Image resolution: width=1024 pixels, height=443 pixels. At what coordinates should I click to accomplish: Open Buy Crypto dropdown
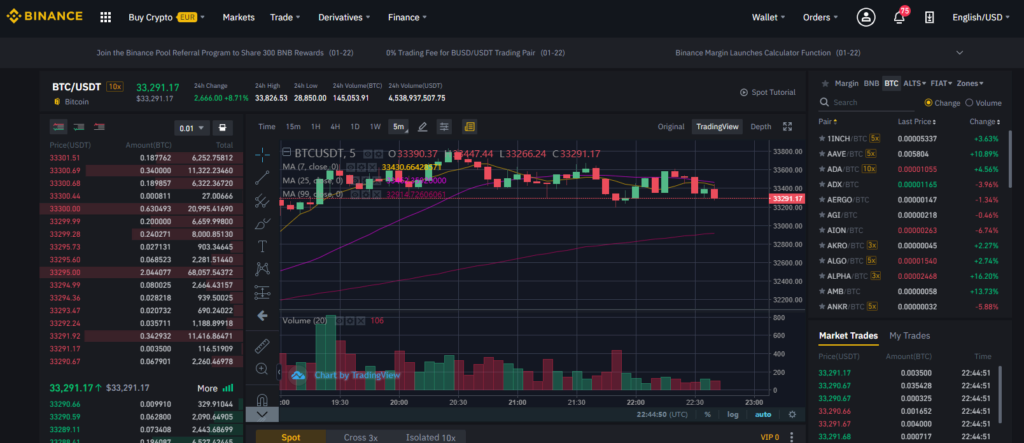[167, 17]
